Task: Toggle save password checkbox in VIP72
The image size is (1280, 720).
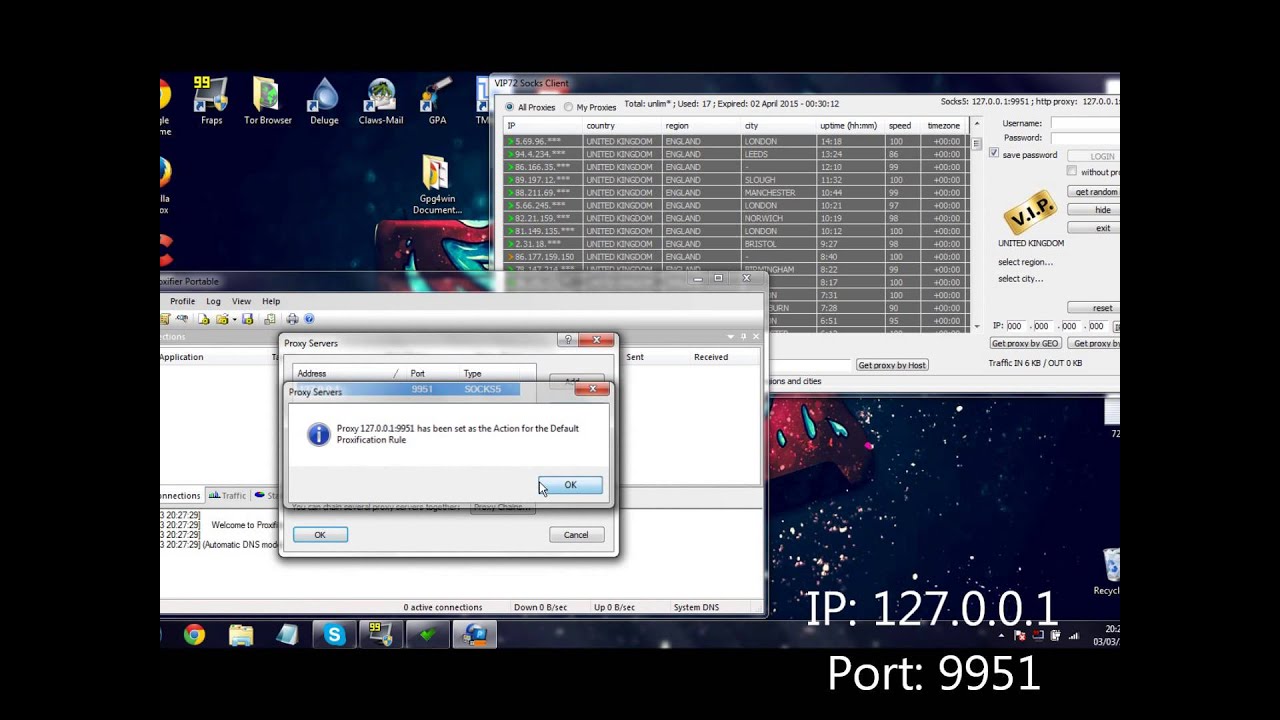Action: [x=993, y=154]
